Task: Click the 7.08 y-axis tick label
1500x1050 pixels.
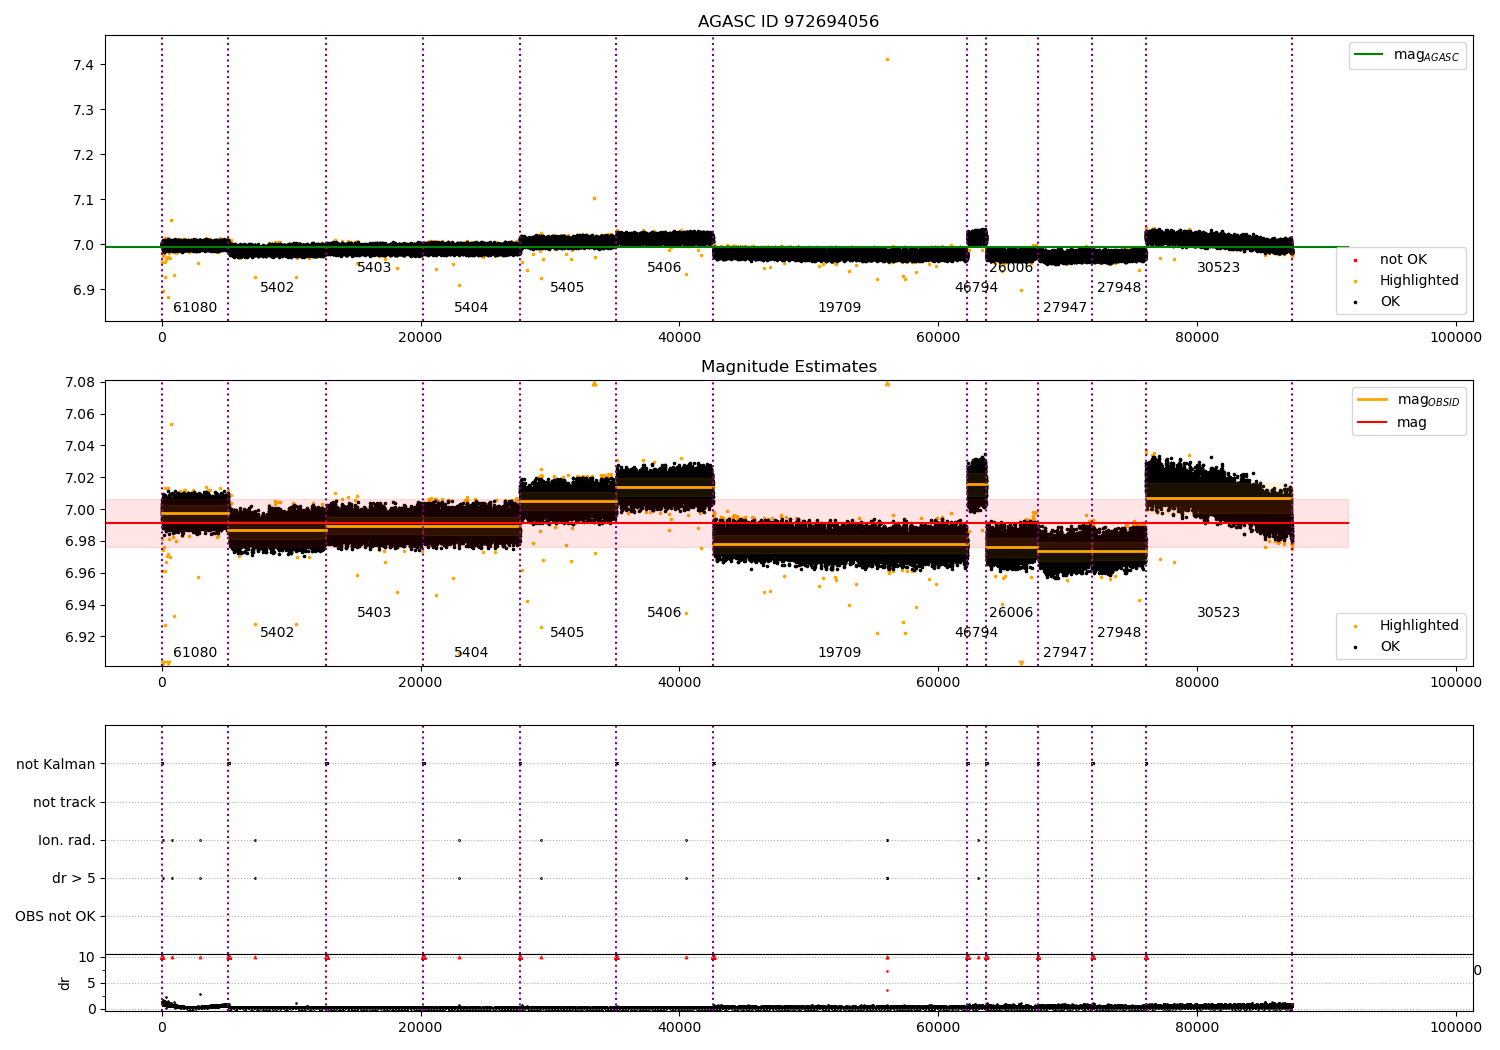Action: [x=80, y=382]
